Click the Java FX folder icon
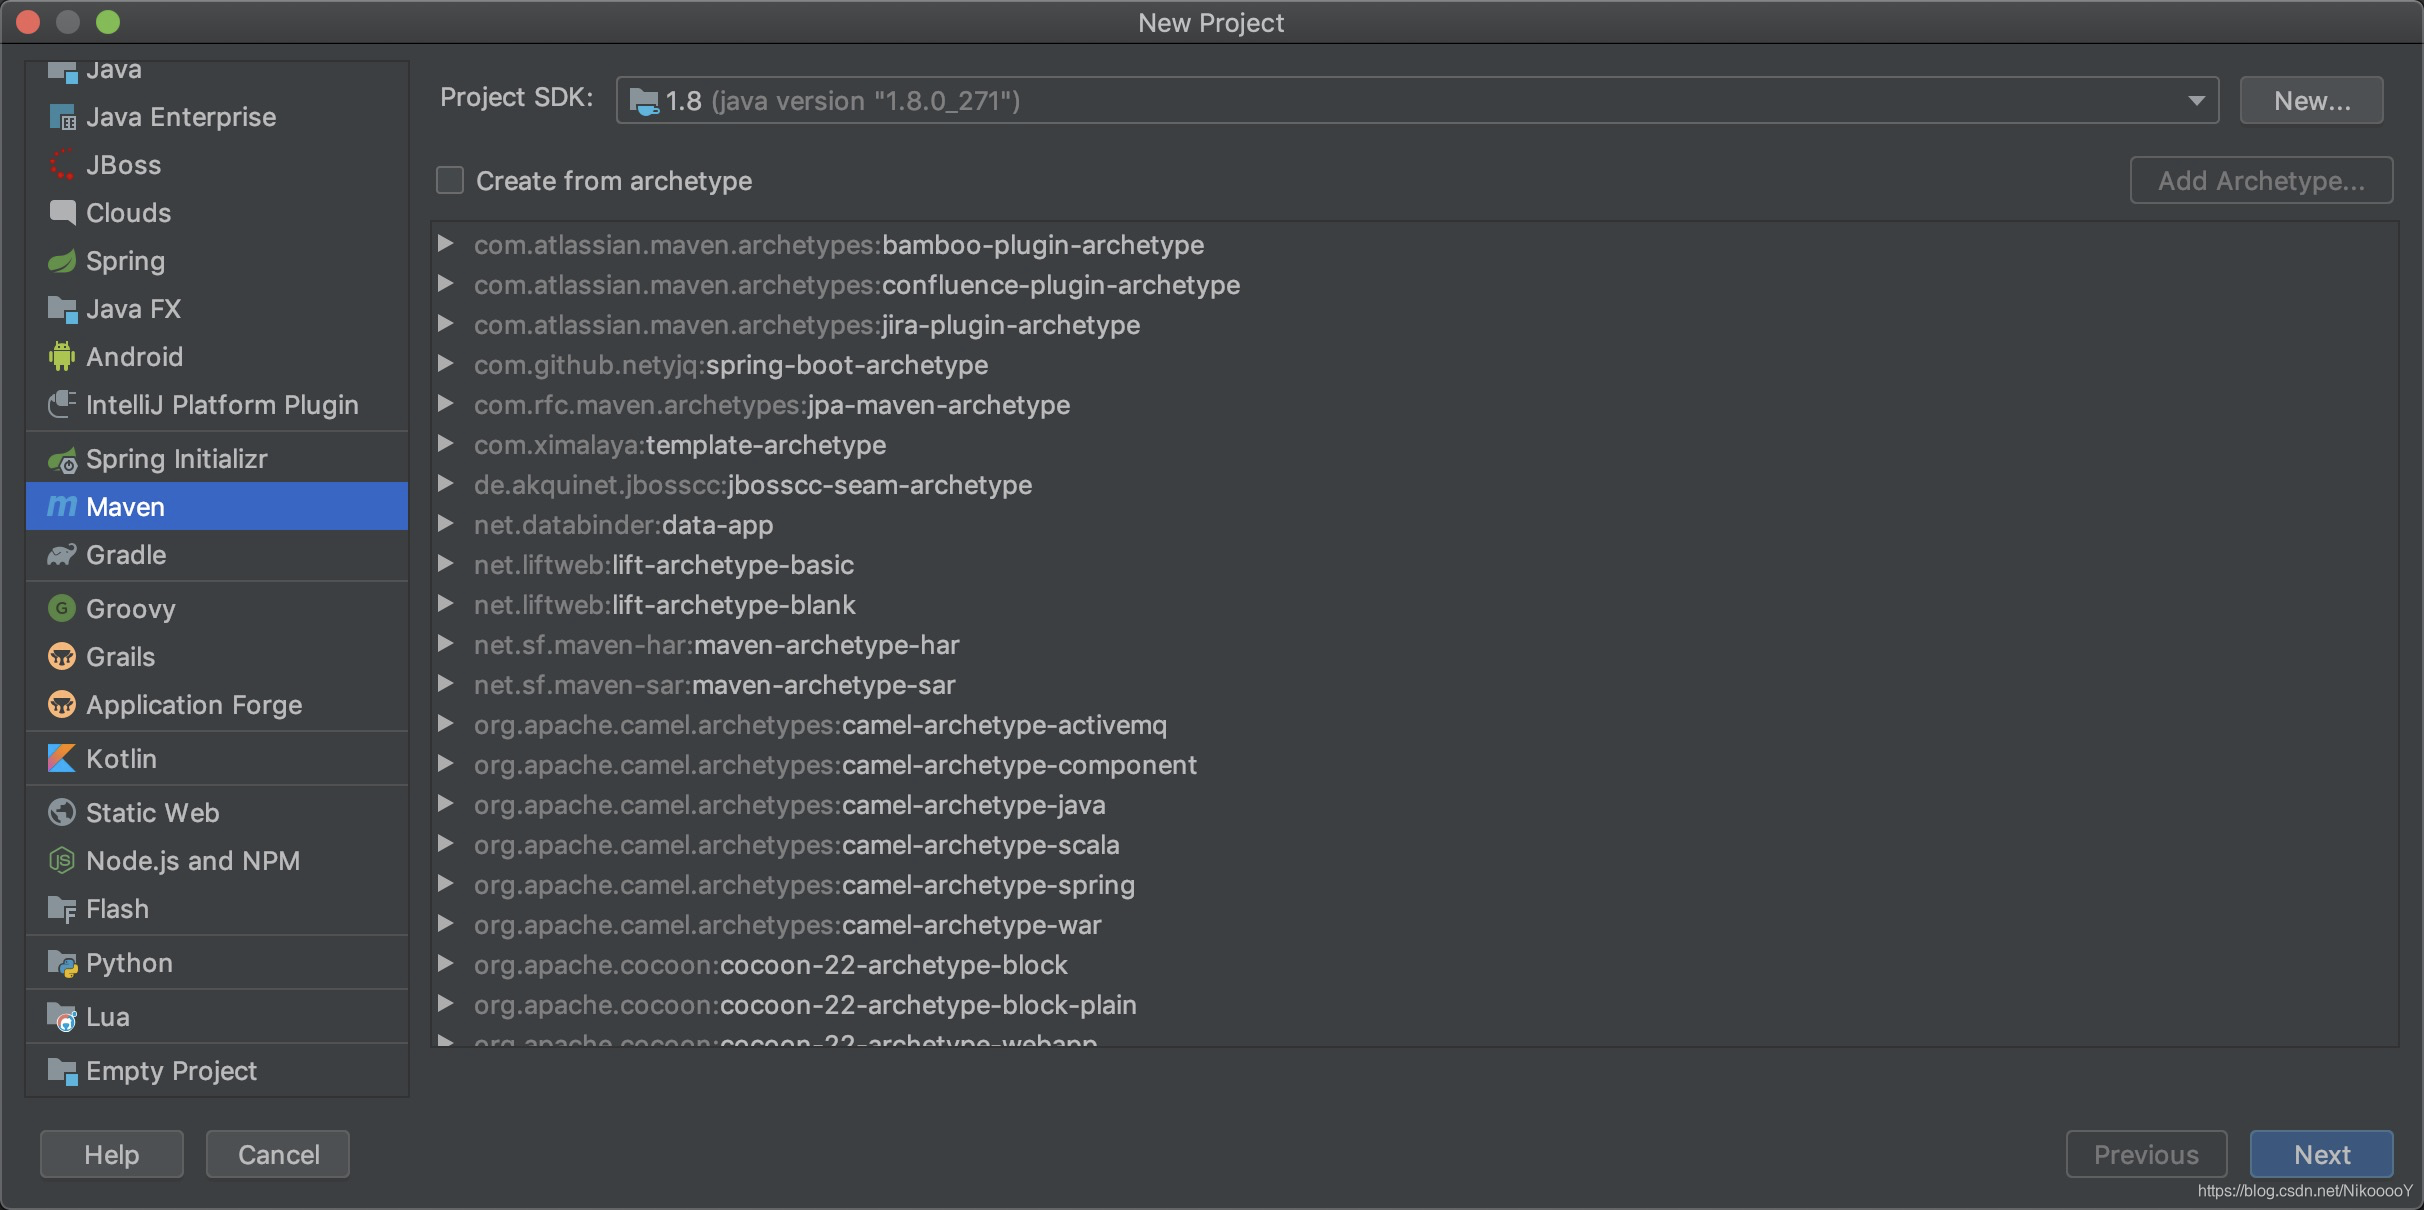2424x1210 pixels. [x=62, y=309]
